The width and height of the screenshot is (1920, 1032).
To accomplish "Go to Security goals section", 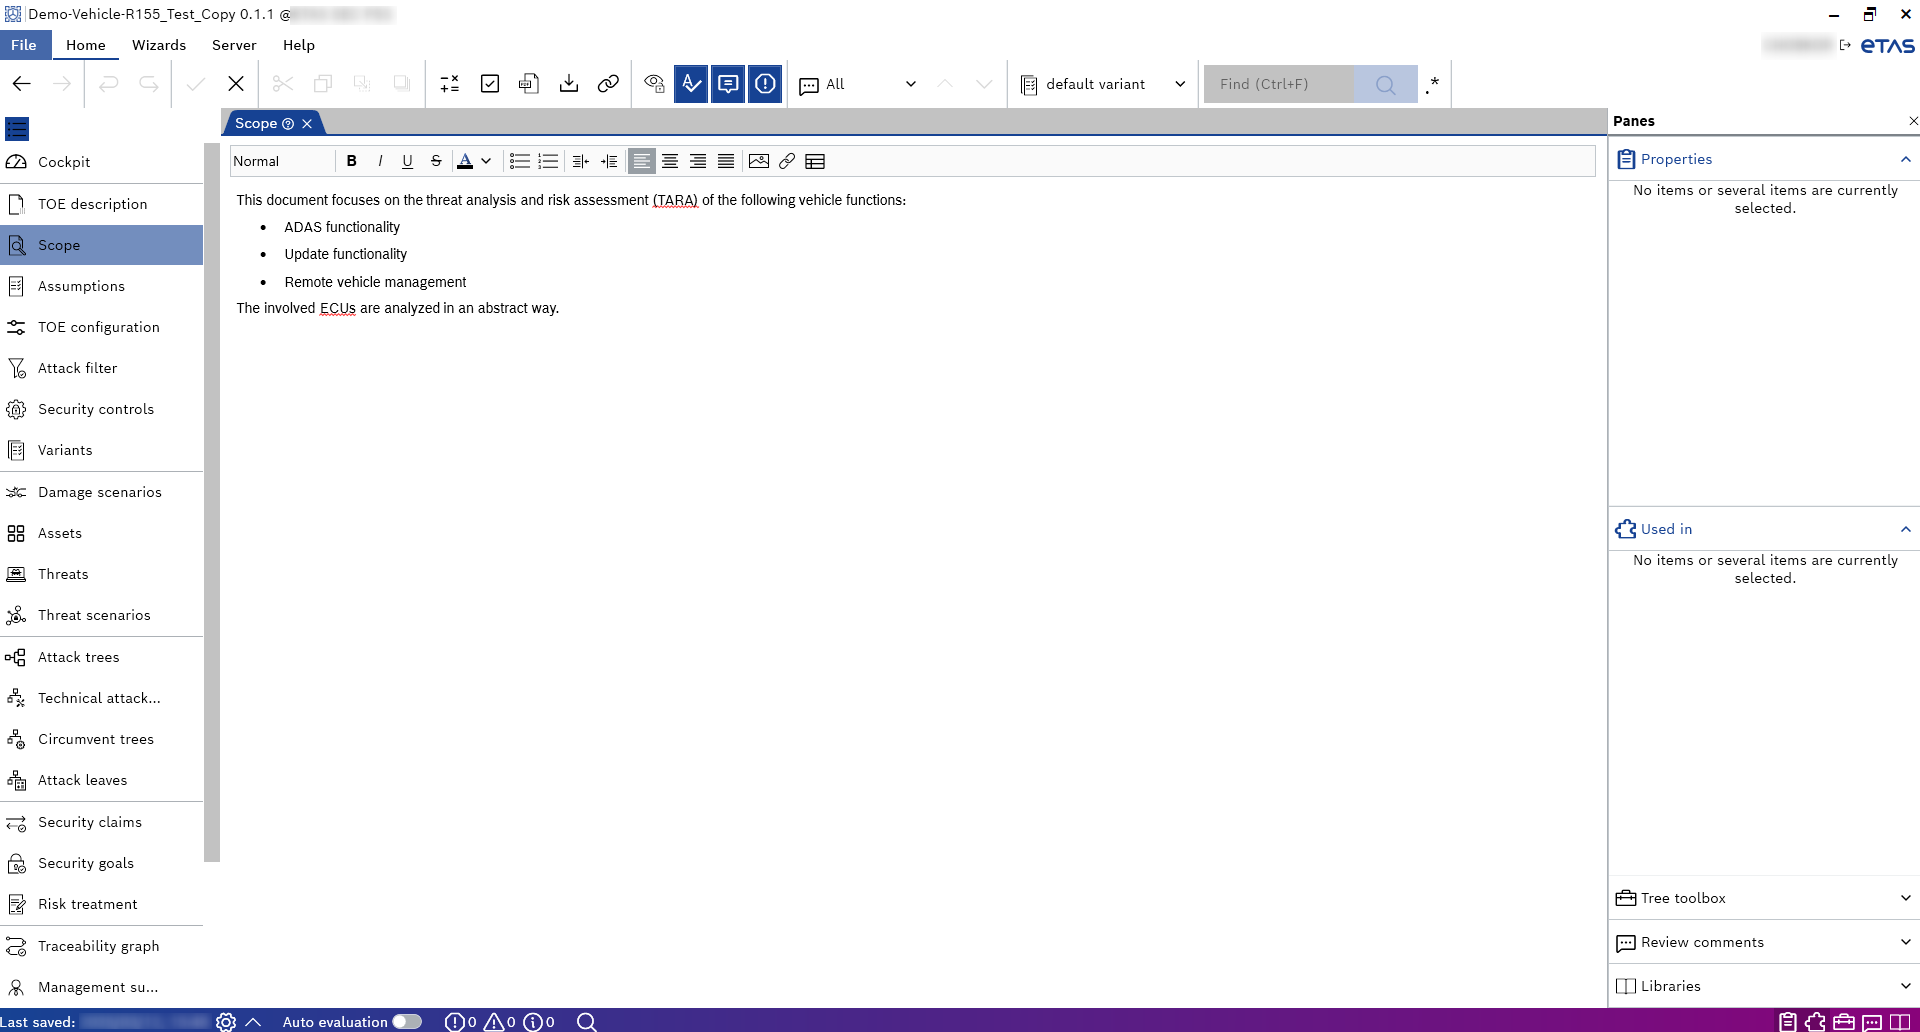I will pos(86,863).
